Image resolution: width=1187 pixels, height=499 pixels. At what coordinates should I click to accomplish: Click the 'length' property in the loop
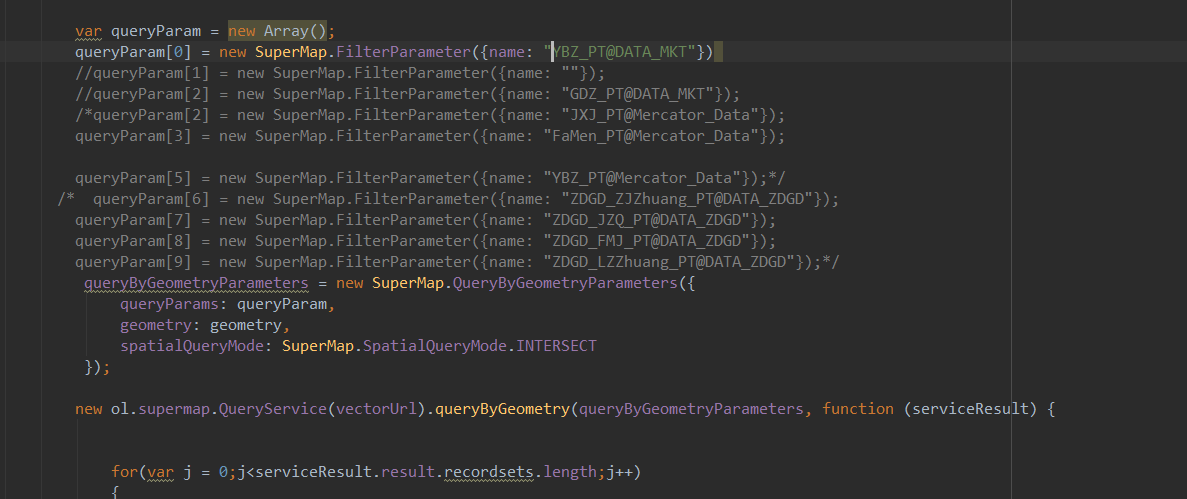571,472
